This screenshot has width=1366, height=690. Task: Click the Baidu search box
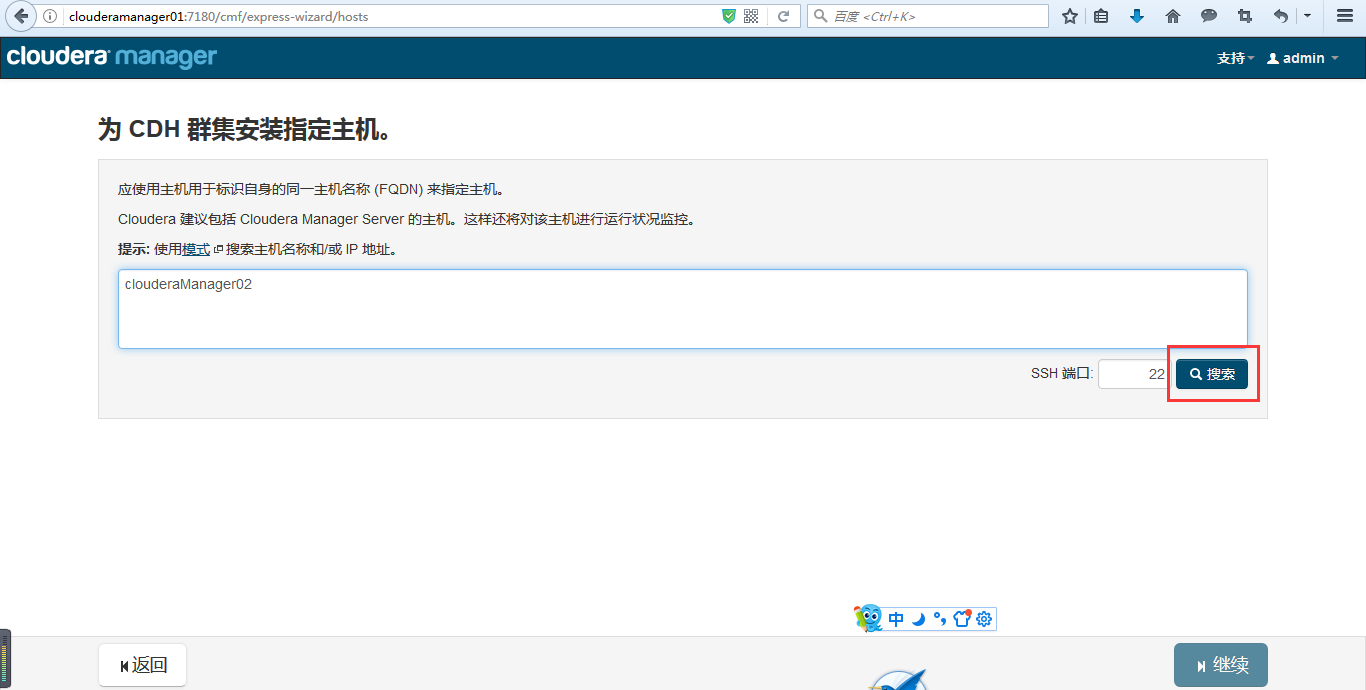click(927, 16)
